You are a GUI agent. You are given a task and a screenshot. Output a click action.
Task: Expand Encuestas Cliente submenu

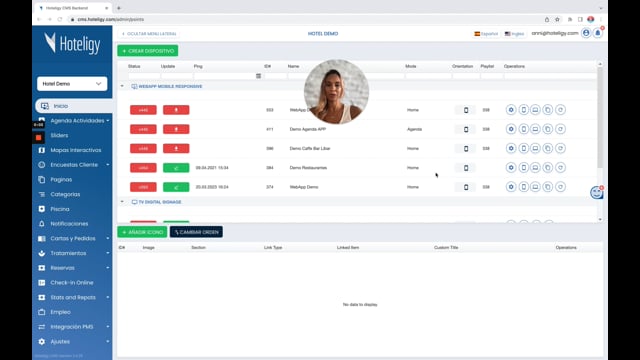click(108, 165)
